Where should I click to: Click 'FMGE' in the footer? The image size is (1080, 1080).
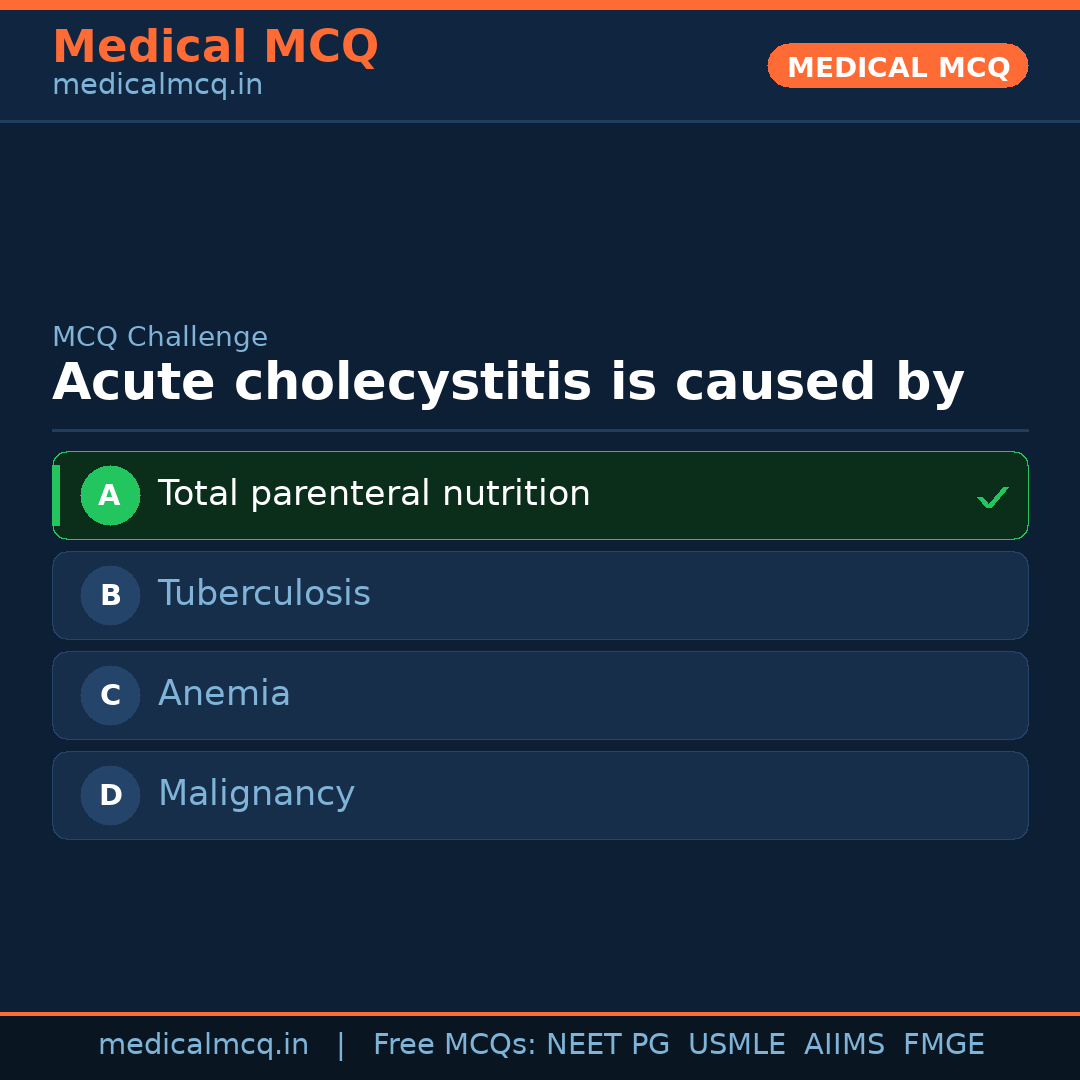(x=943, y=1045)
